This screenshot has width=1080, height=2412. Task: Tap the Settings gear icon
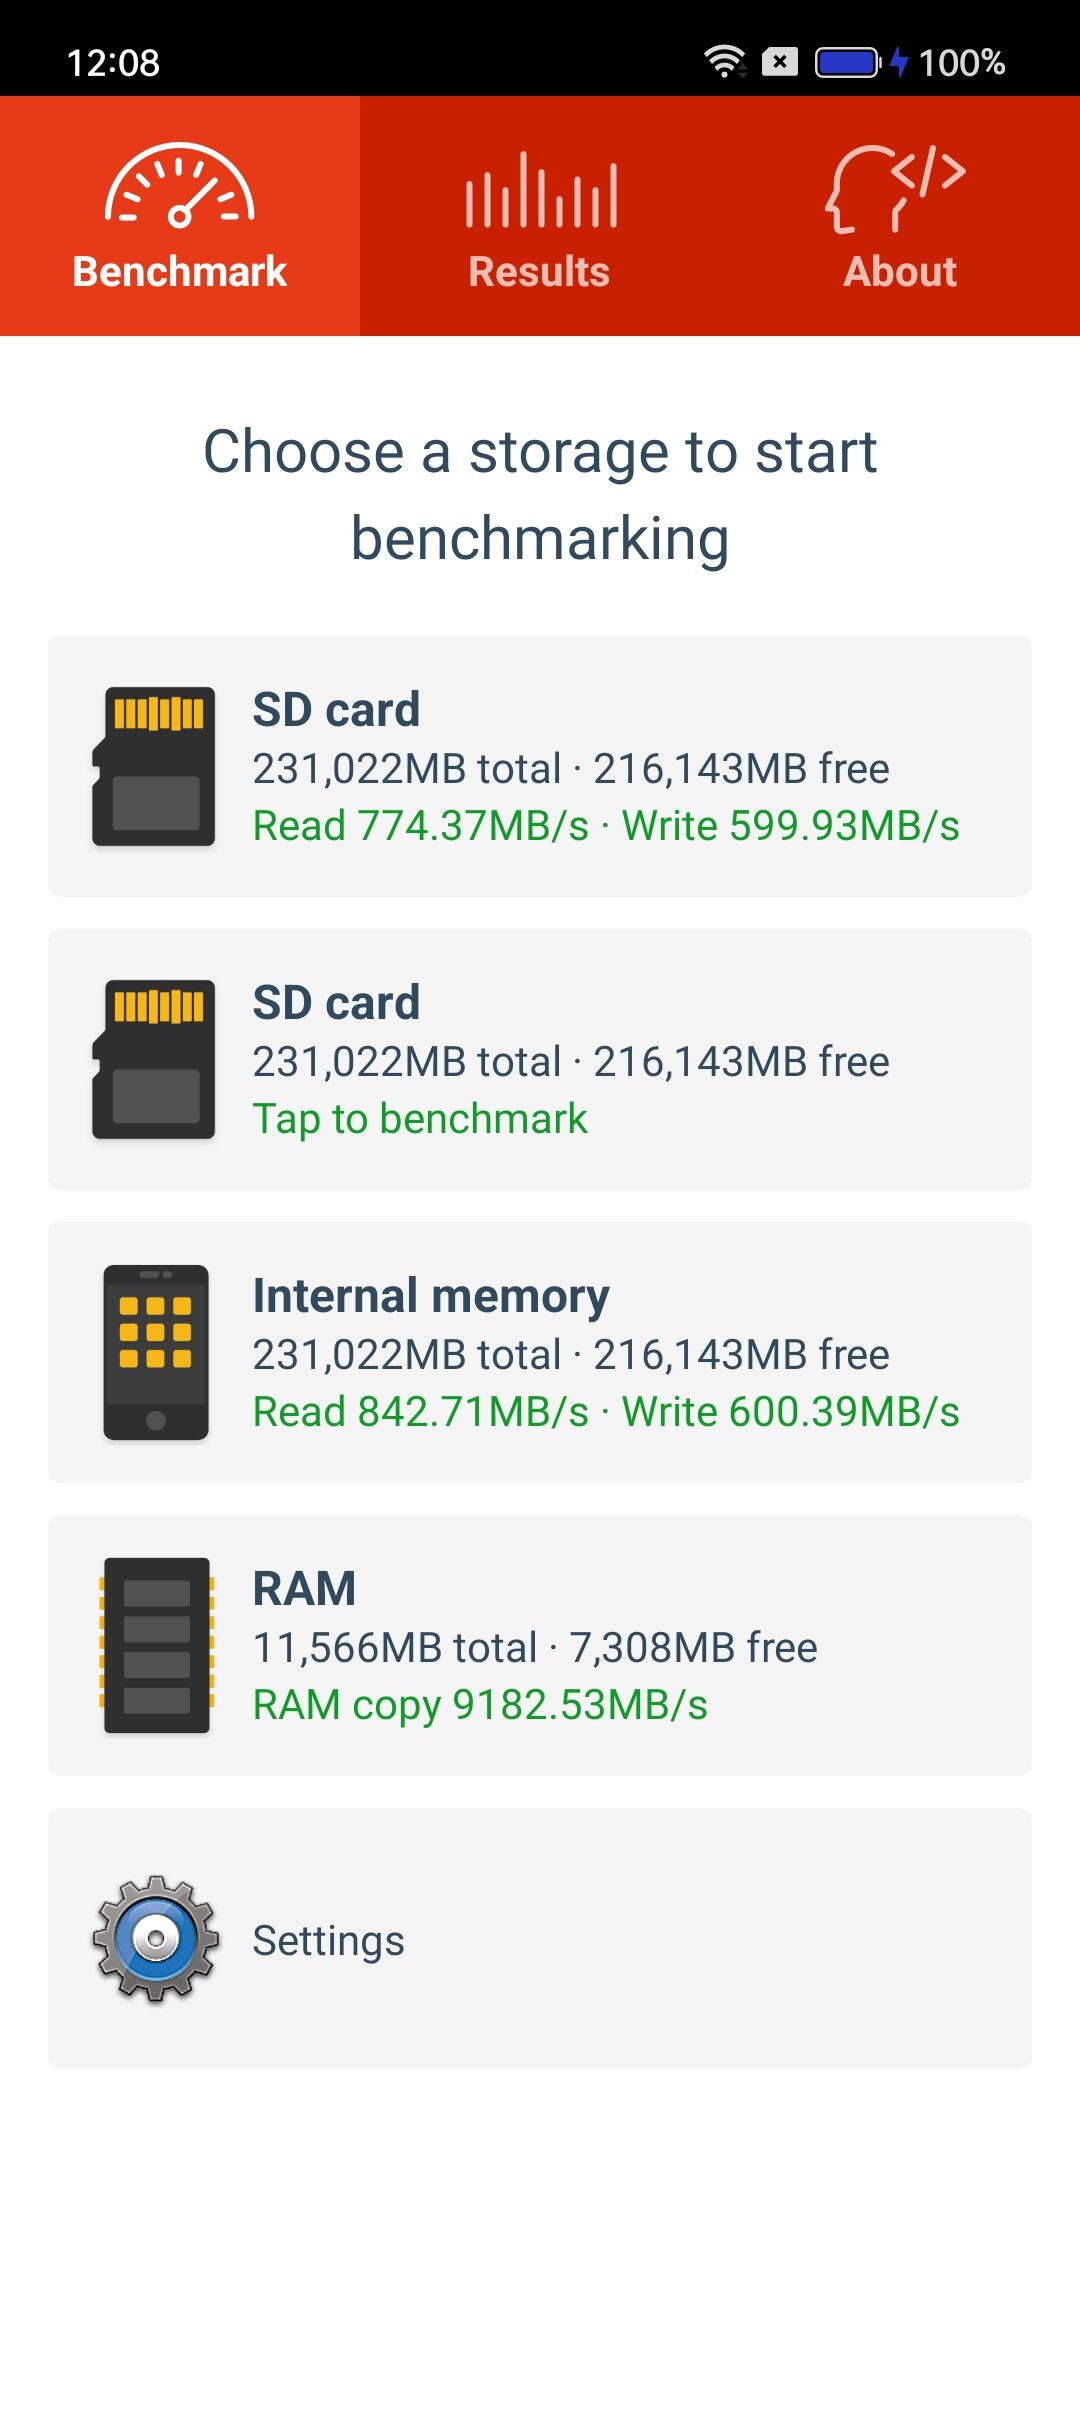tap(156, 1938)
